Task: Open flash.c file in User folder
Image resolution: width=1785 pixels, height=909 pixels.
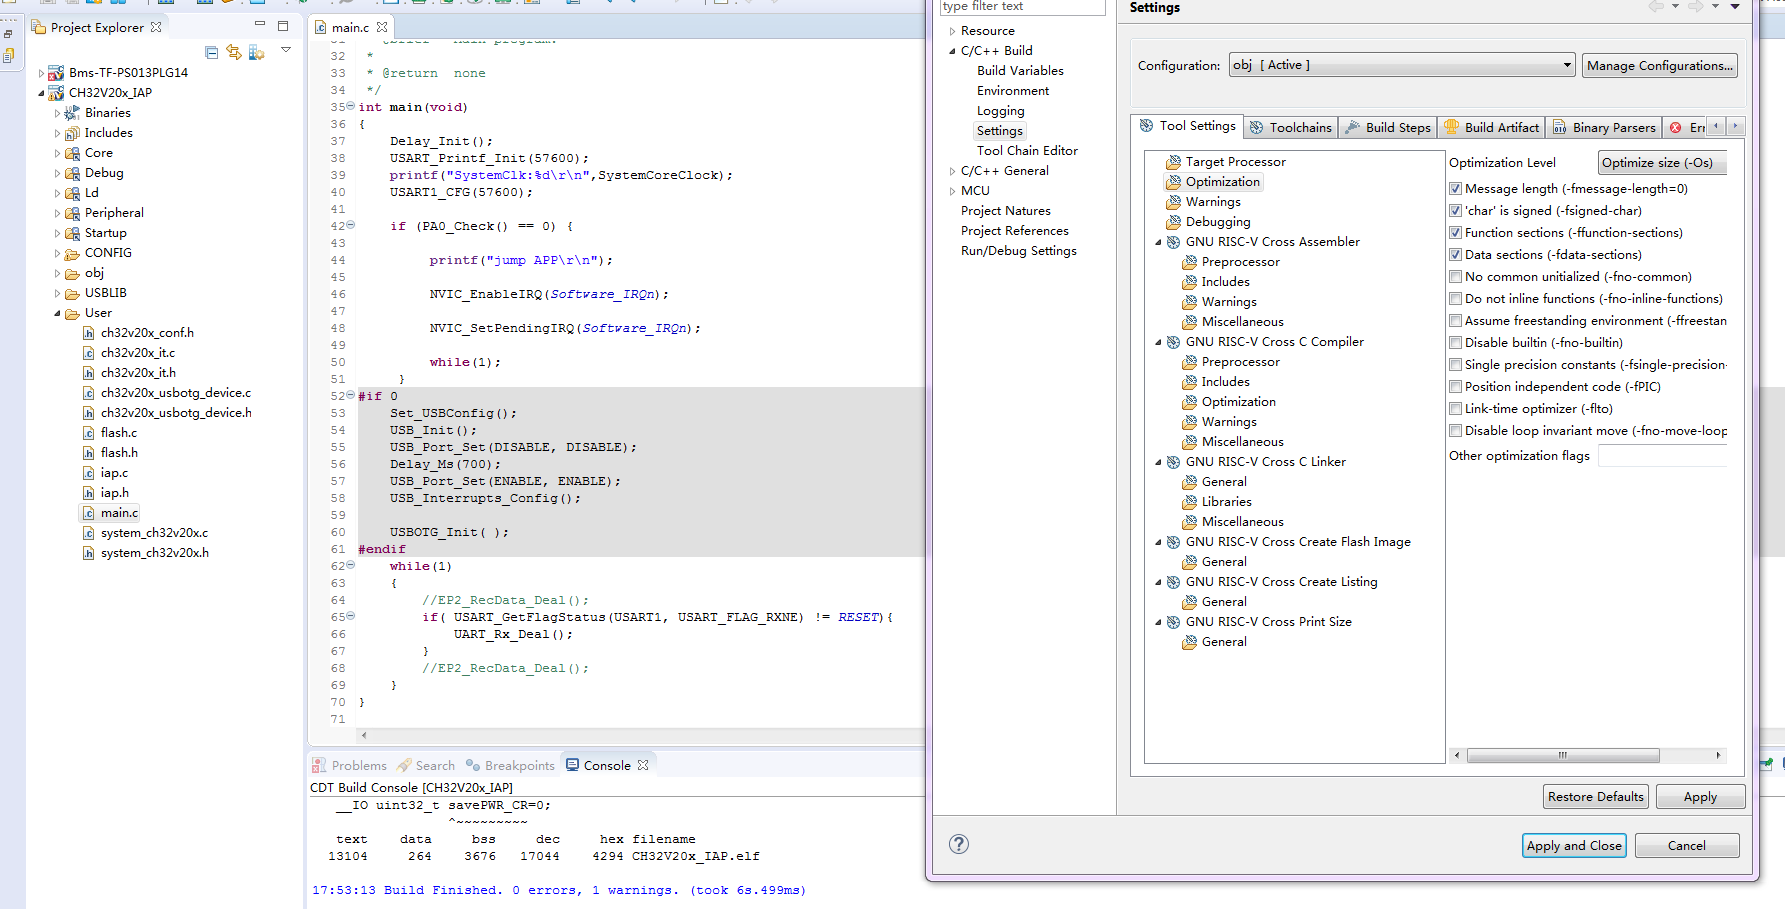Action: (119, 433)
